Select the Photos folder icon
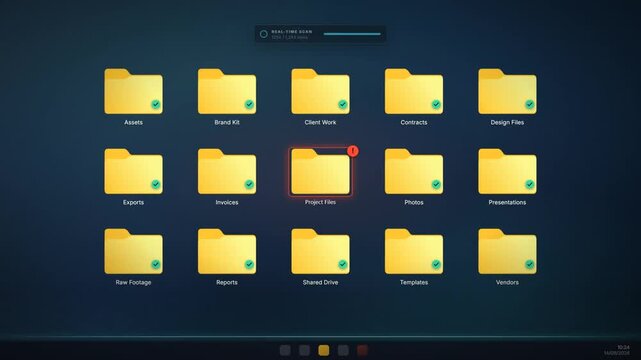This screenshot has width=641, height=360. pos(414,171)
